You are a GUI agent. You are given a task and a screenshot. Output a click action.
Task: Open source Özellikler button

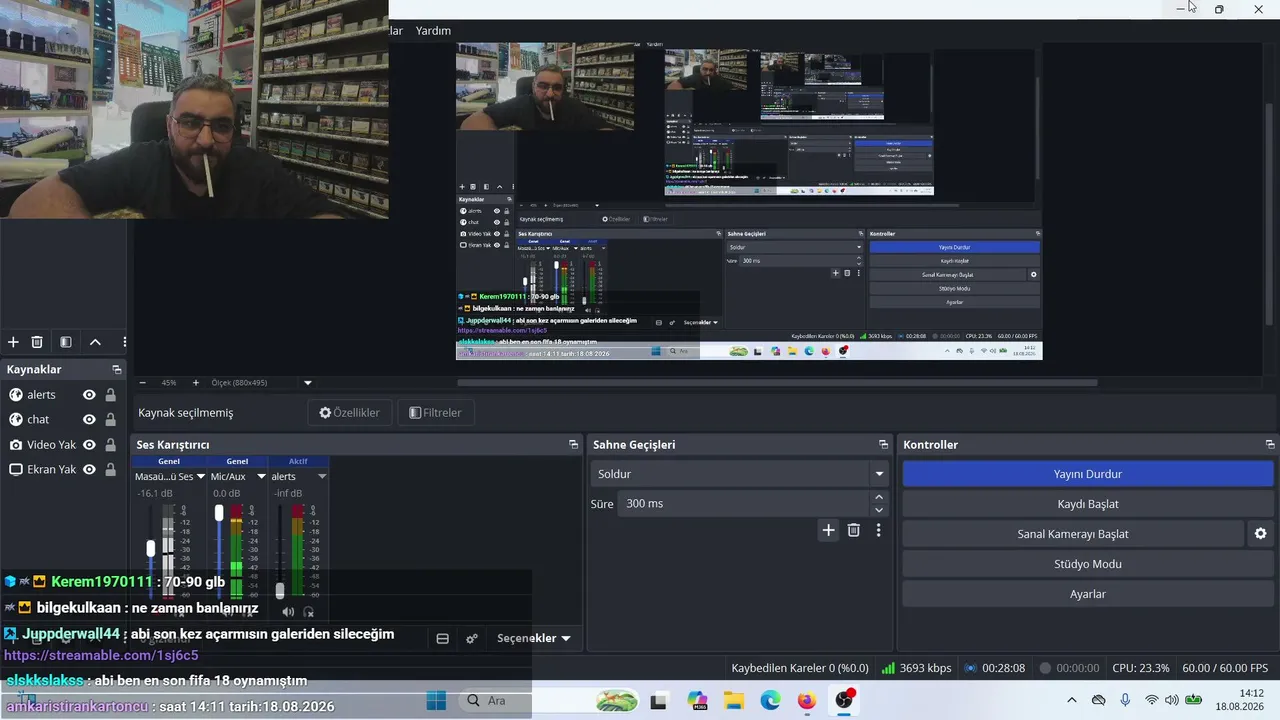(x=350, y=413)
